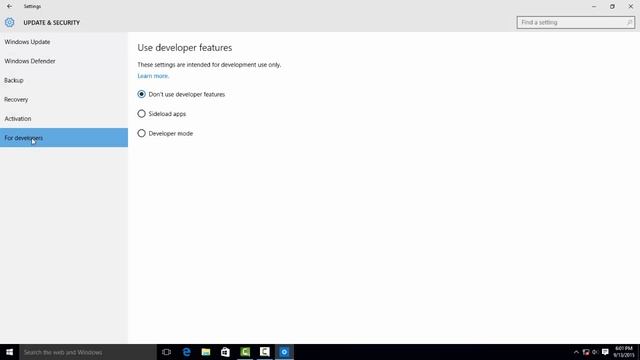The image size is (640, 360).
Task: Open the volume control in system tray
Action: click(595, 352)
